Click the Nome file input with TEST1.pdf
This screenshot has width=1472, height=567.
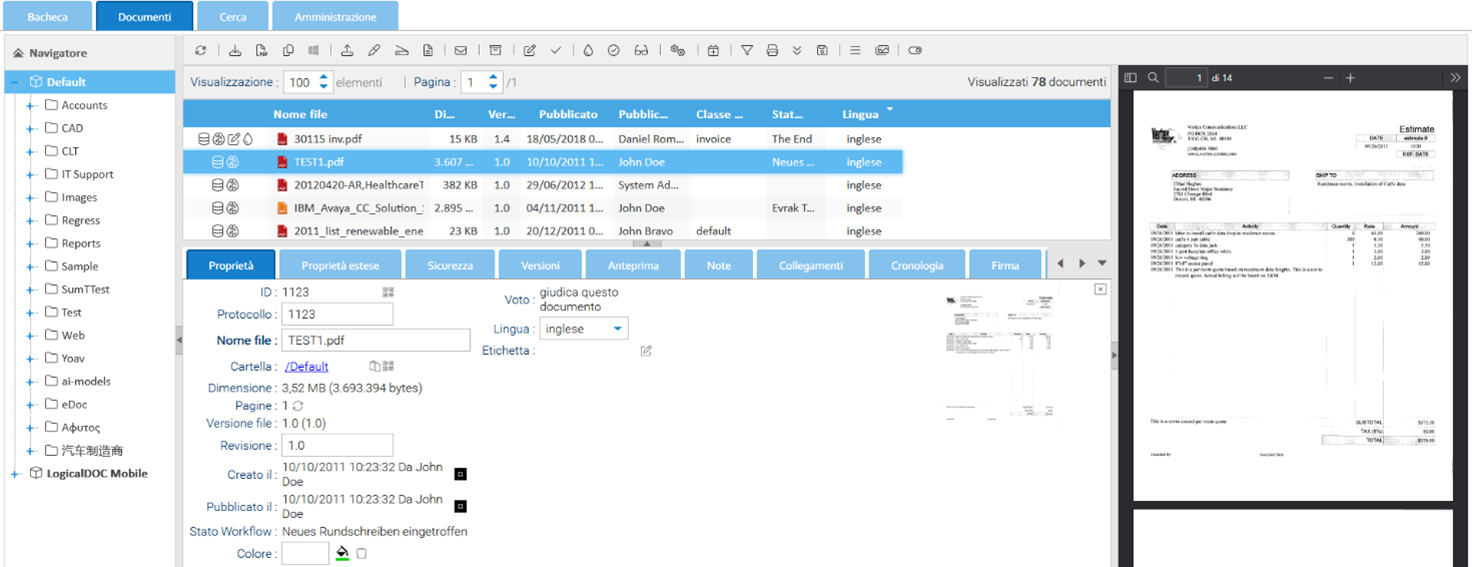click(x=376, y=340)
